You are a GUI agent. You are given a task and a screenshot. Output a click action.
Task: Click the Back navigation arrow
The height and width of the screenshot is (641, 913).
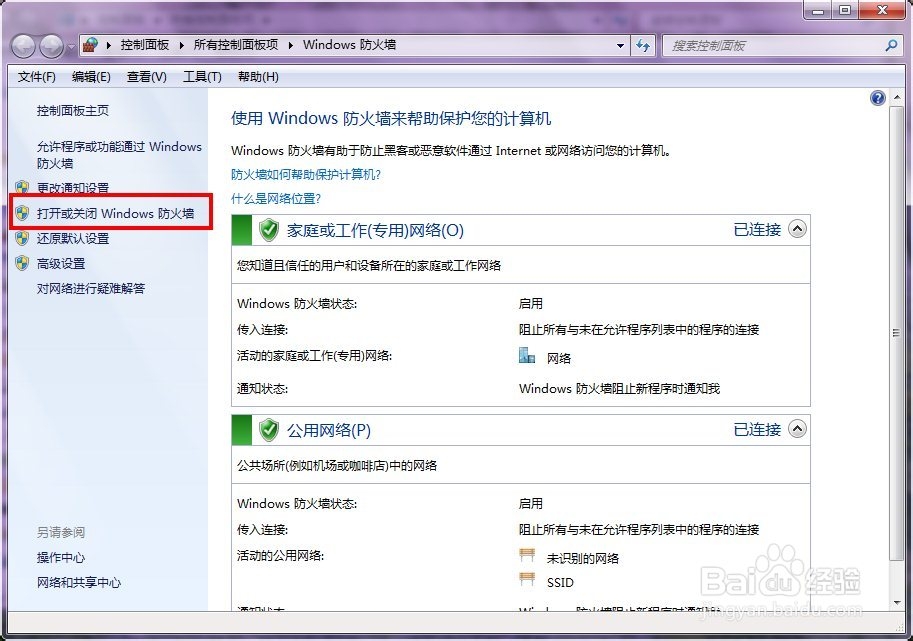point(24,46)
